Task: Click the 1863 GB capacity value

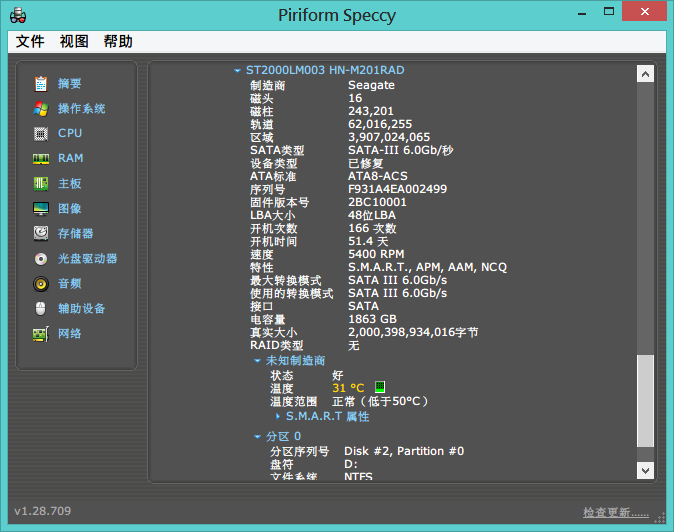Action: (x=372, y=319)
